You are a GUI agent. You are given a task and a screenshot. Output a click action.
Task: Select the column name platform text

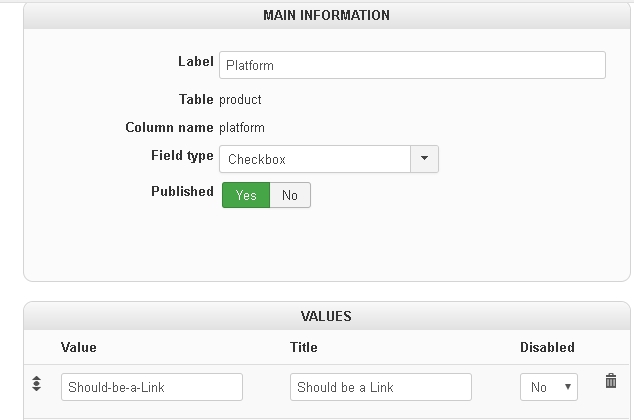coord(242,127)
